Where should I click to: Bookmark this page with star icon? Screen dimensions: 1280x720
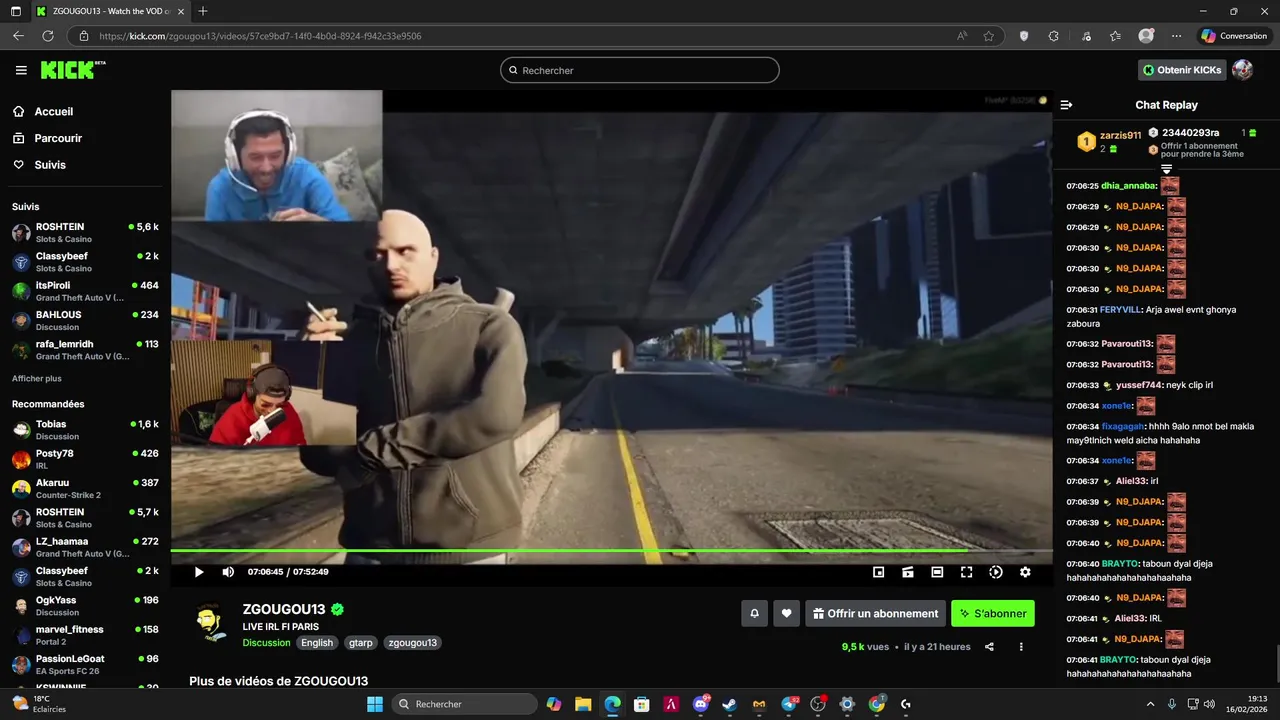point(989,36)
